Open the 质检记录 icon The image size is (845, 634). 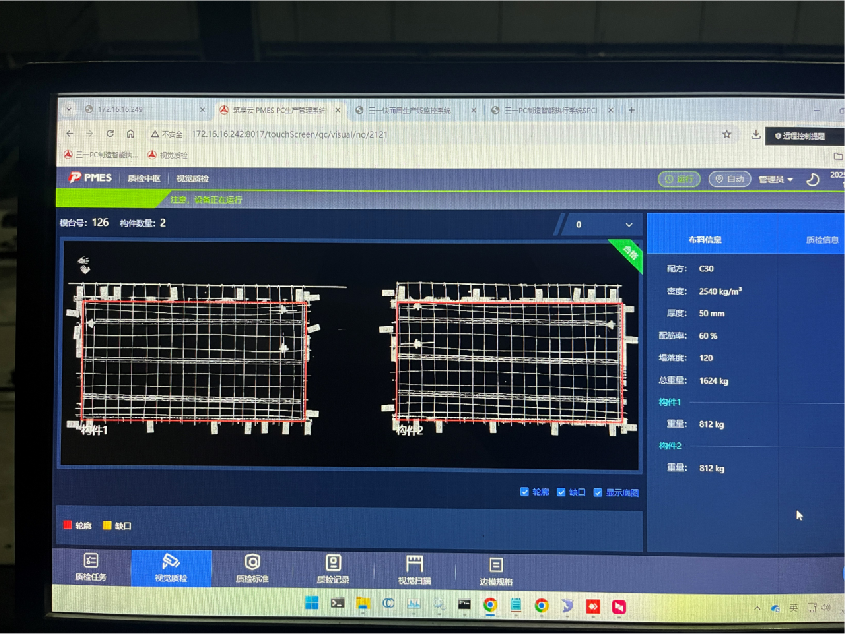334,563
